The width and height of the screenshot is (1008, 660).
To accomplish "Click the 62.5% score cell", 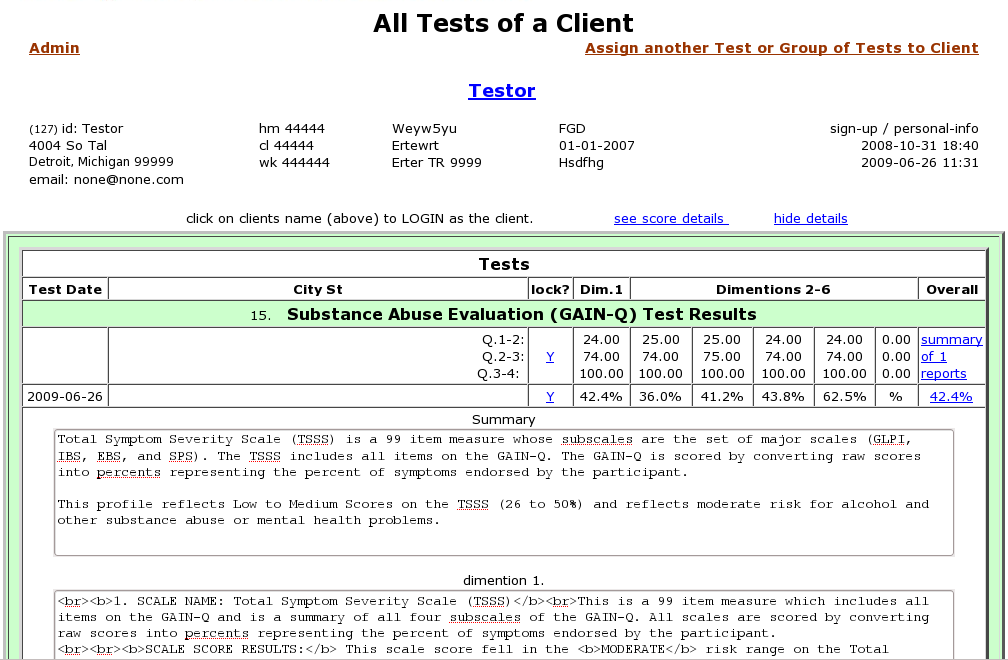I will pyautogui.click(x=844, y=397).
